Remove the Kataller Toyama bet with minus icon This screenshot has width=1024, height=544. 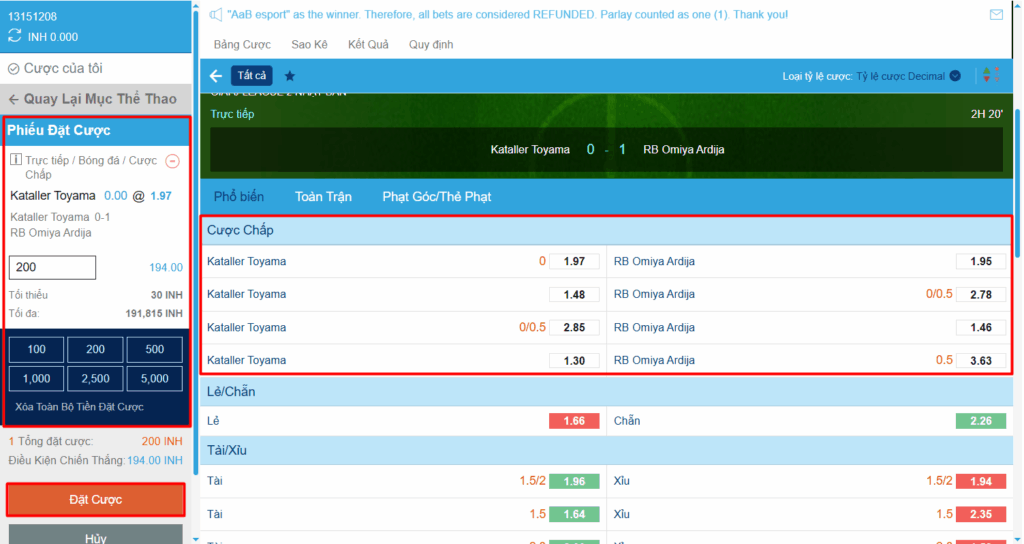click(x=172, y=161)
